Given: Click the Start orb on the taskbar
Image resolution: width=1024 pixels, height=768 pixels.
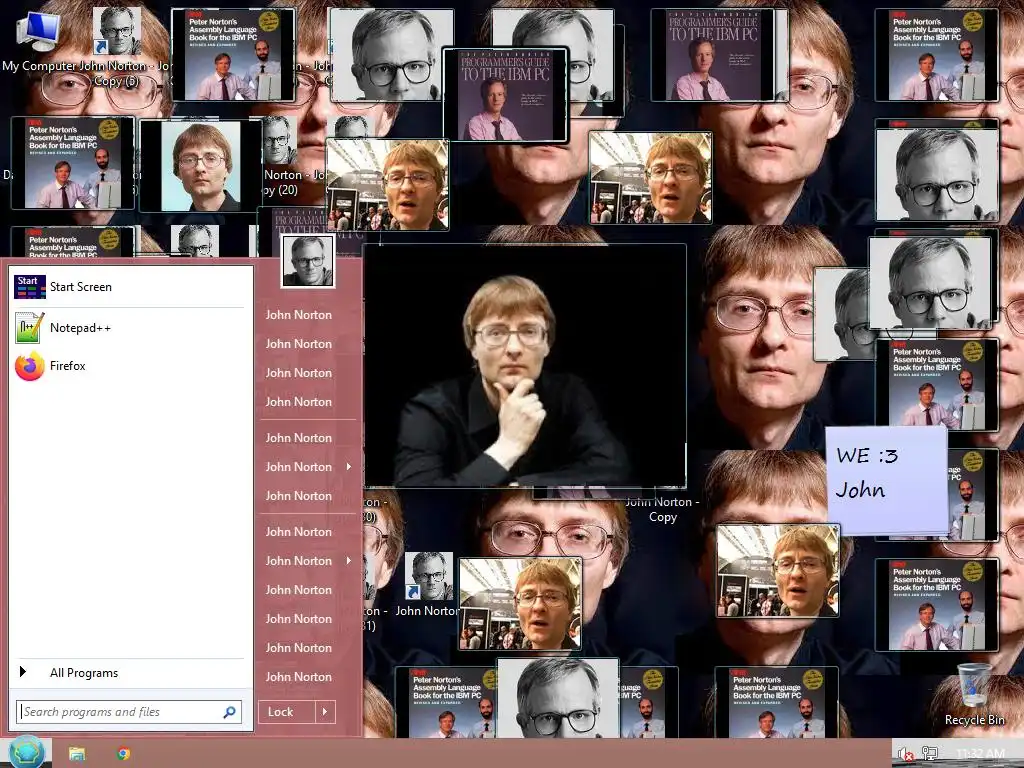Looking at the screenshot, I should click(x=26, y=752).
